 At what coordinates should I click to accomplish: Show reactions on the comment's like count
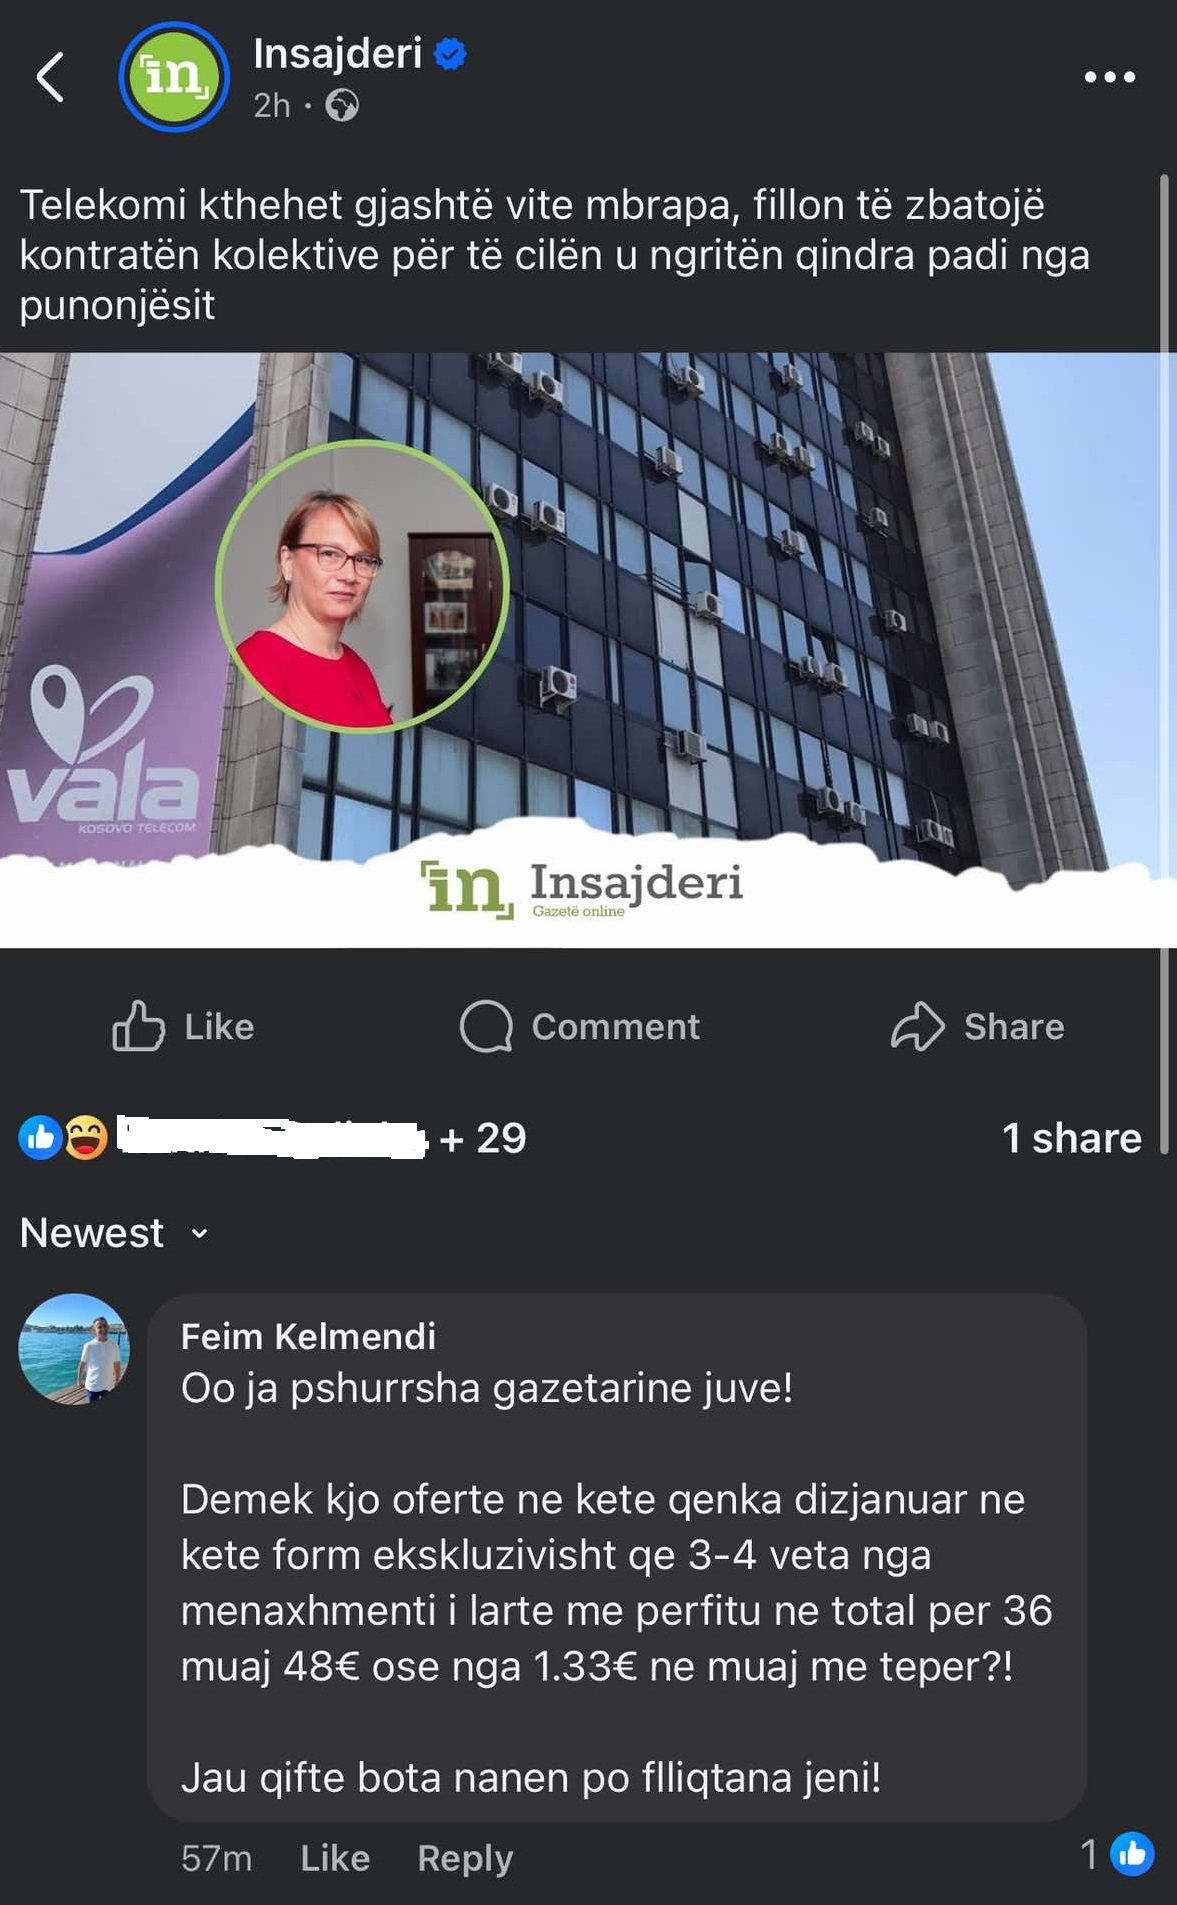pos(1117,1855)
